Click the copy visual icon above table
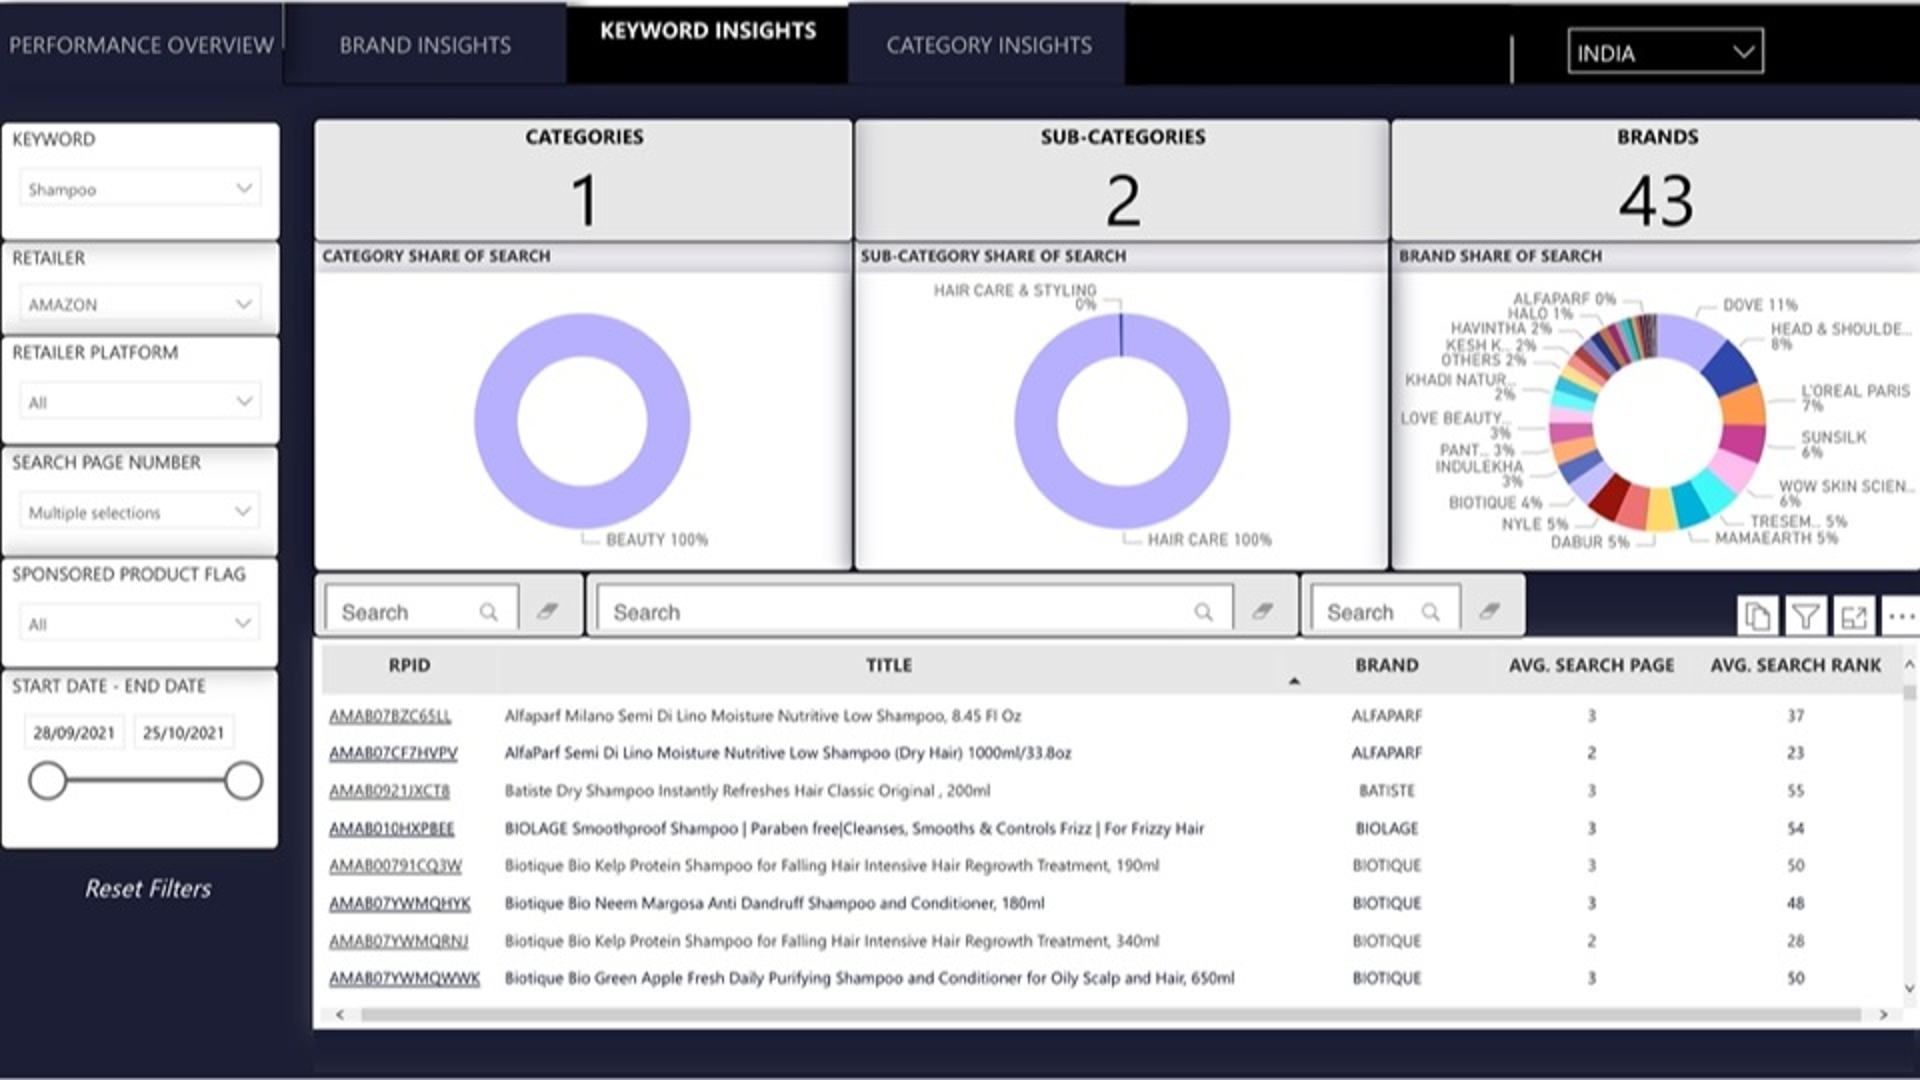Image resolution: width=1920 pixels, height=1080 pixels. [1757, 617]
